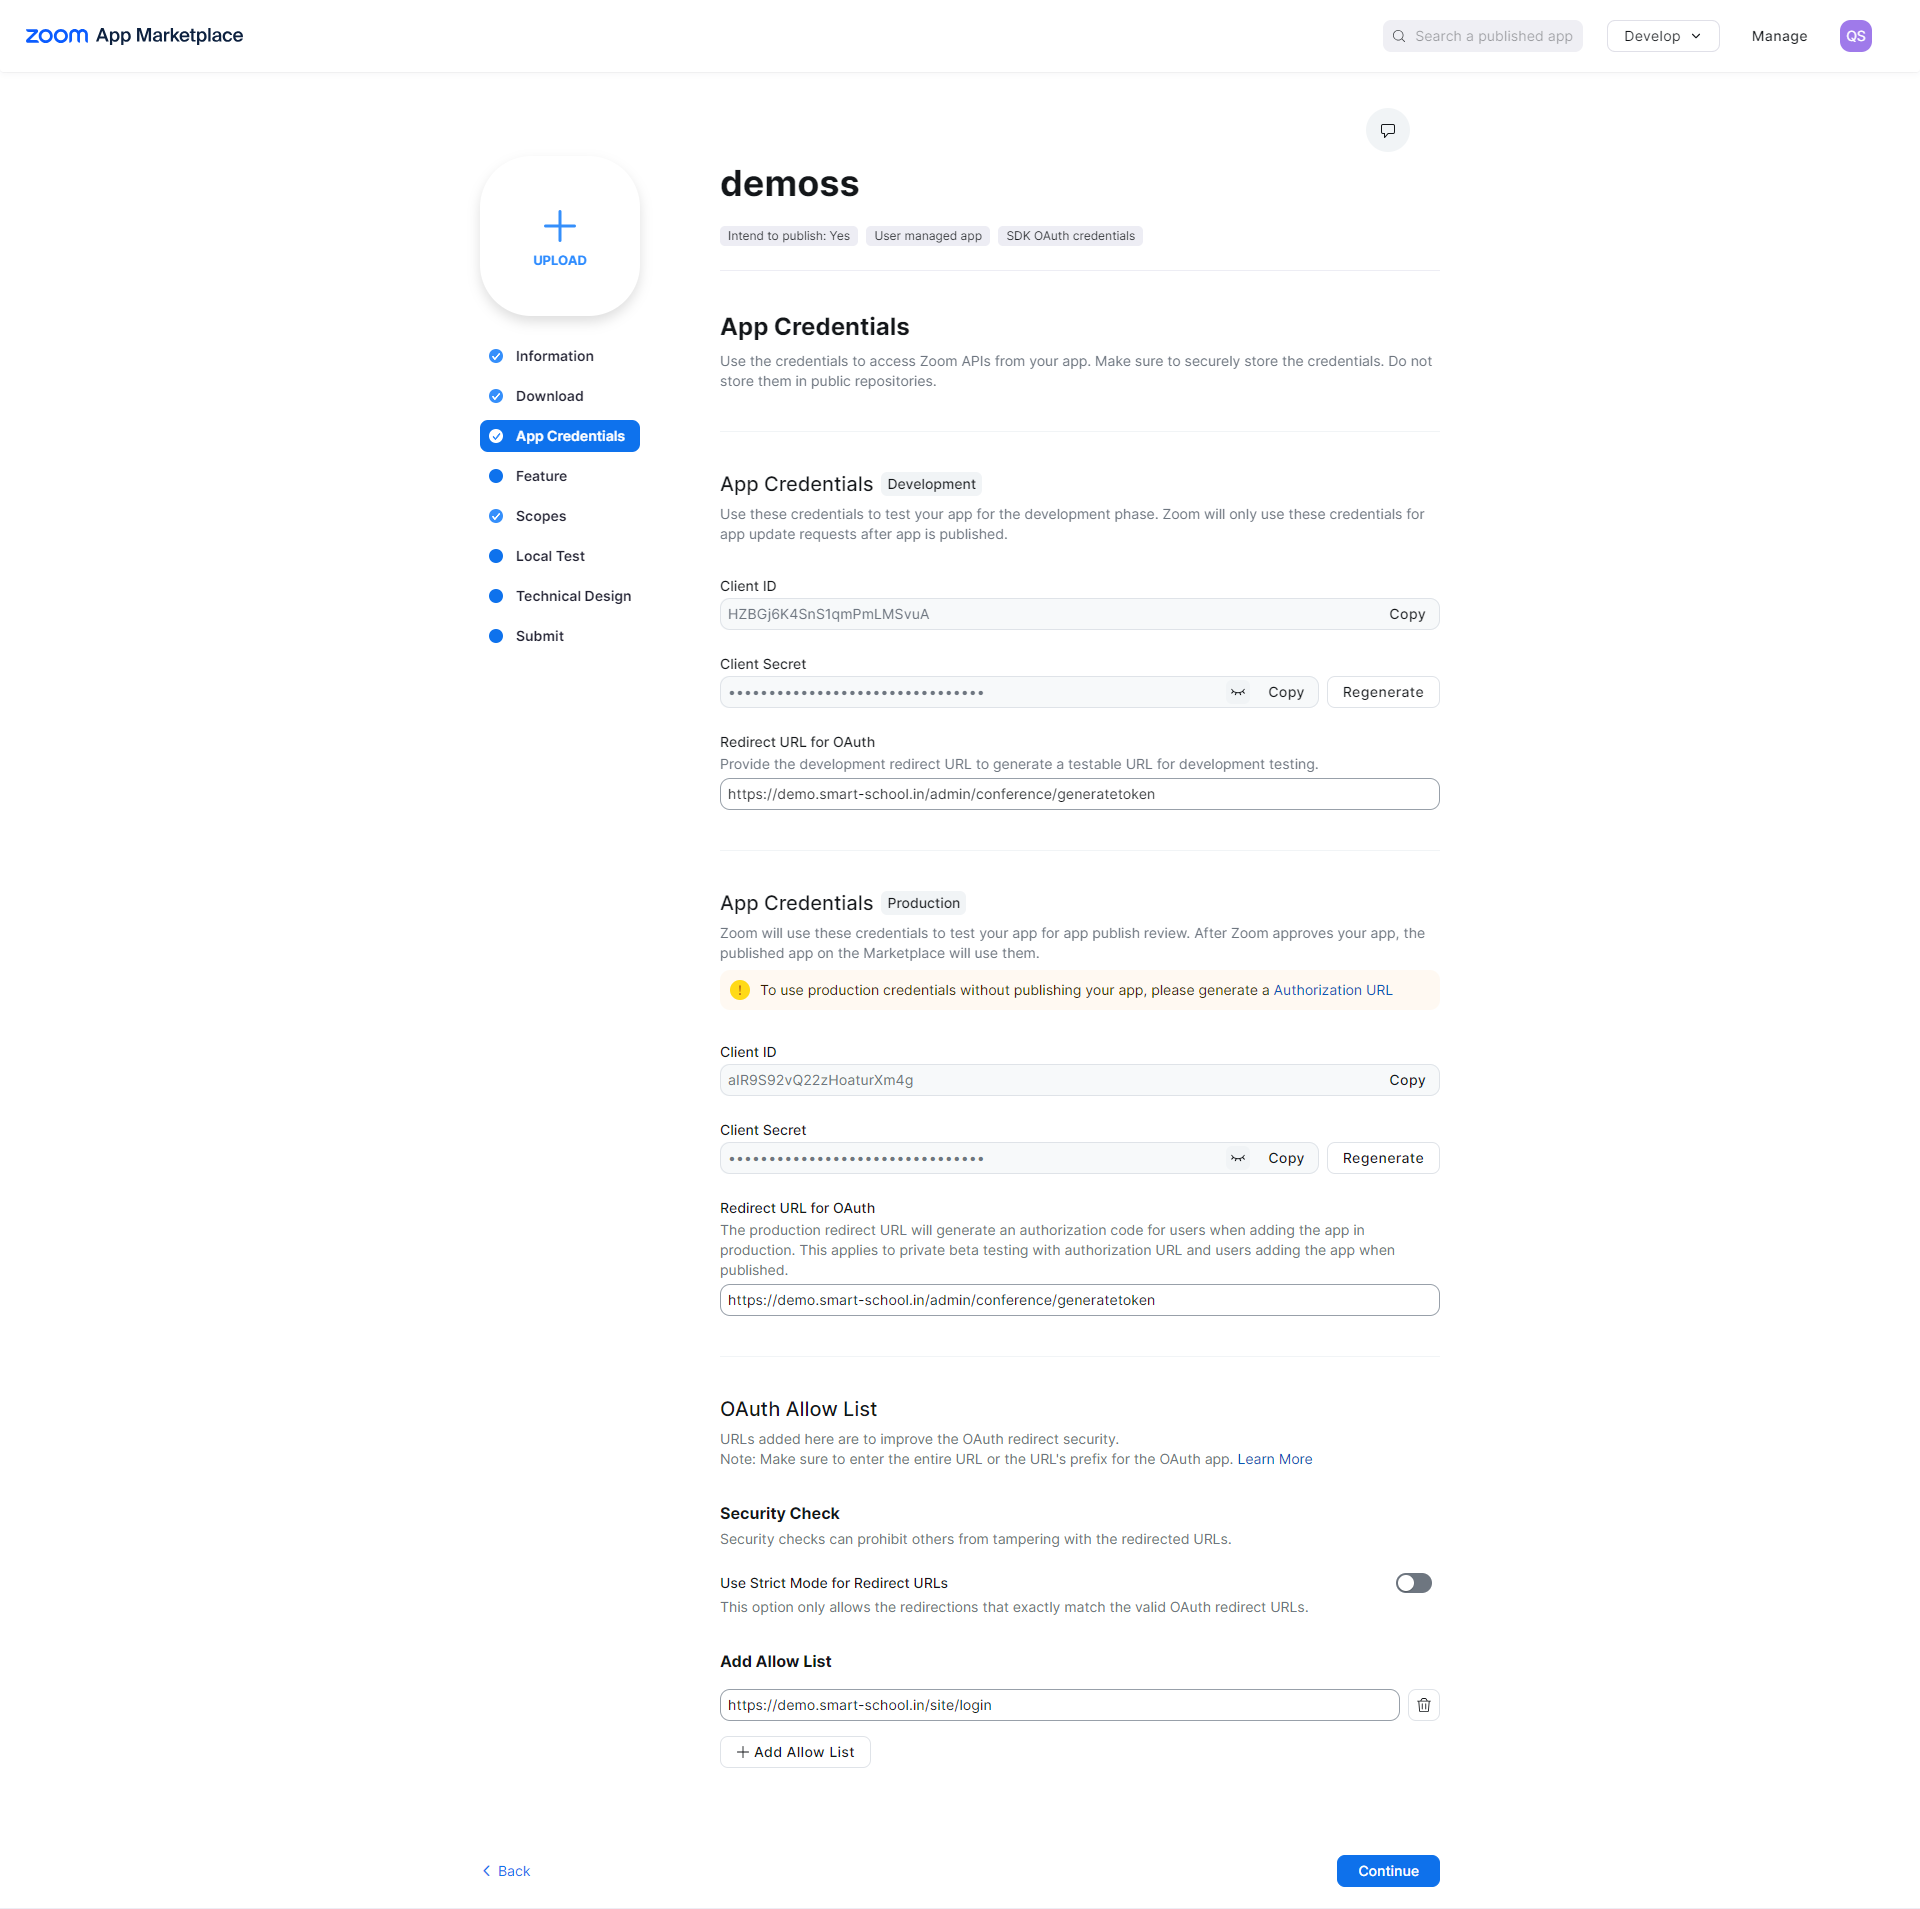Viewport: 1920px width, 1909px height.
Task: Reveal the Production client secret
Action: click(1238, 1158)
